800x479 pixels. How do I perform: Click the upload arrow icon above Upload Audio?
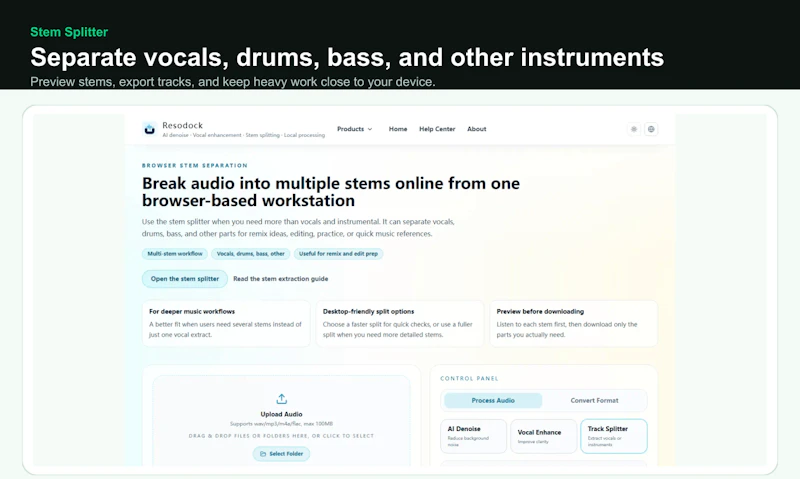(x=282, y=399)
